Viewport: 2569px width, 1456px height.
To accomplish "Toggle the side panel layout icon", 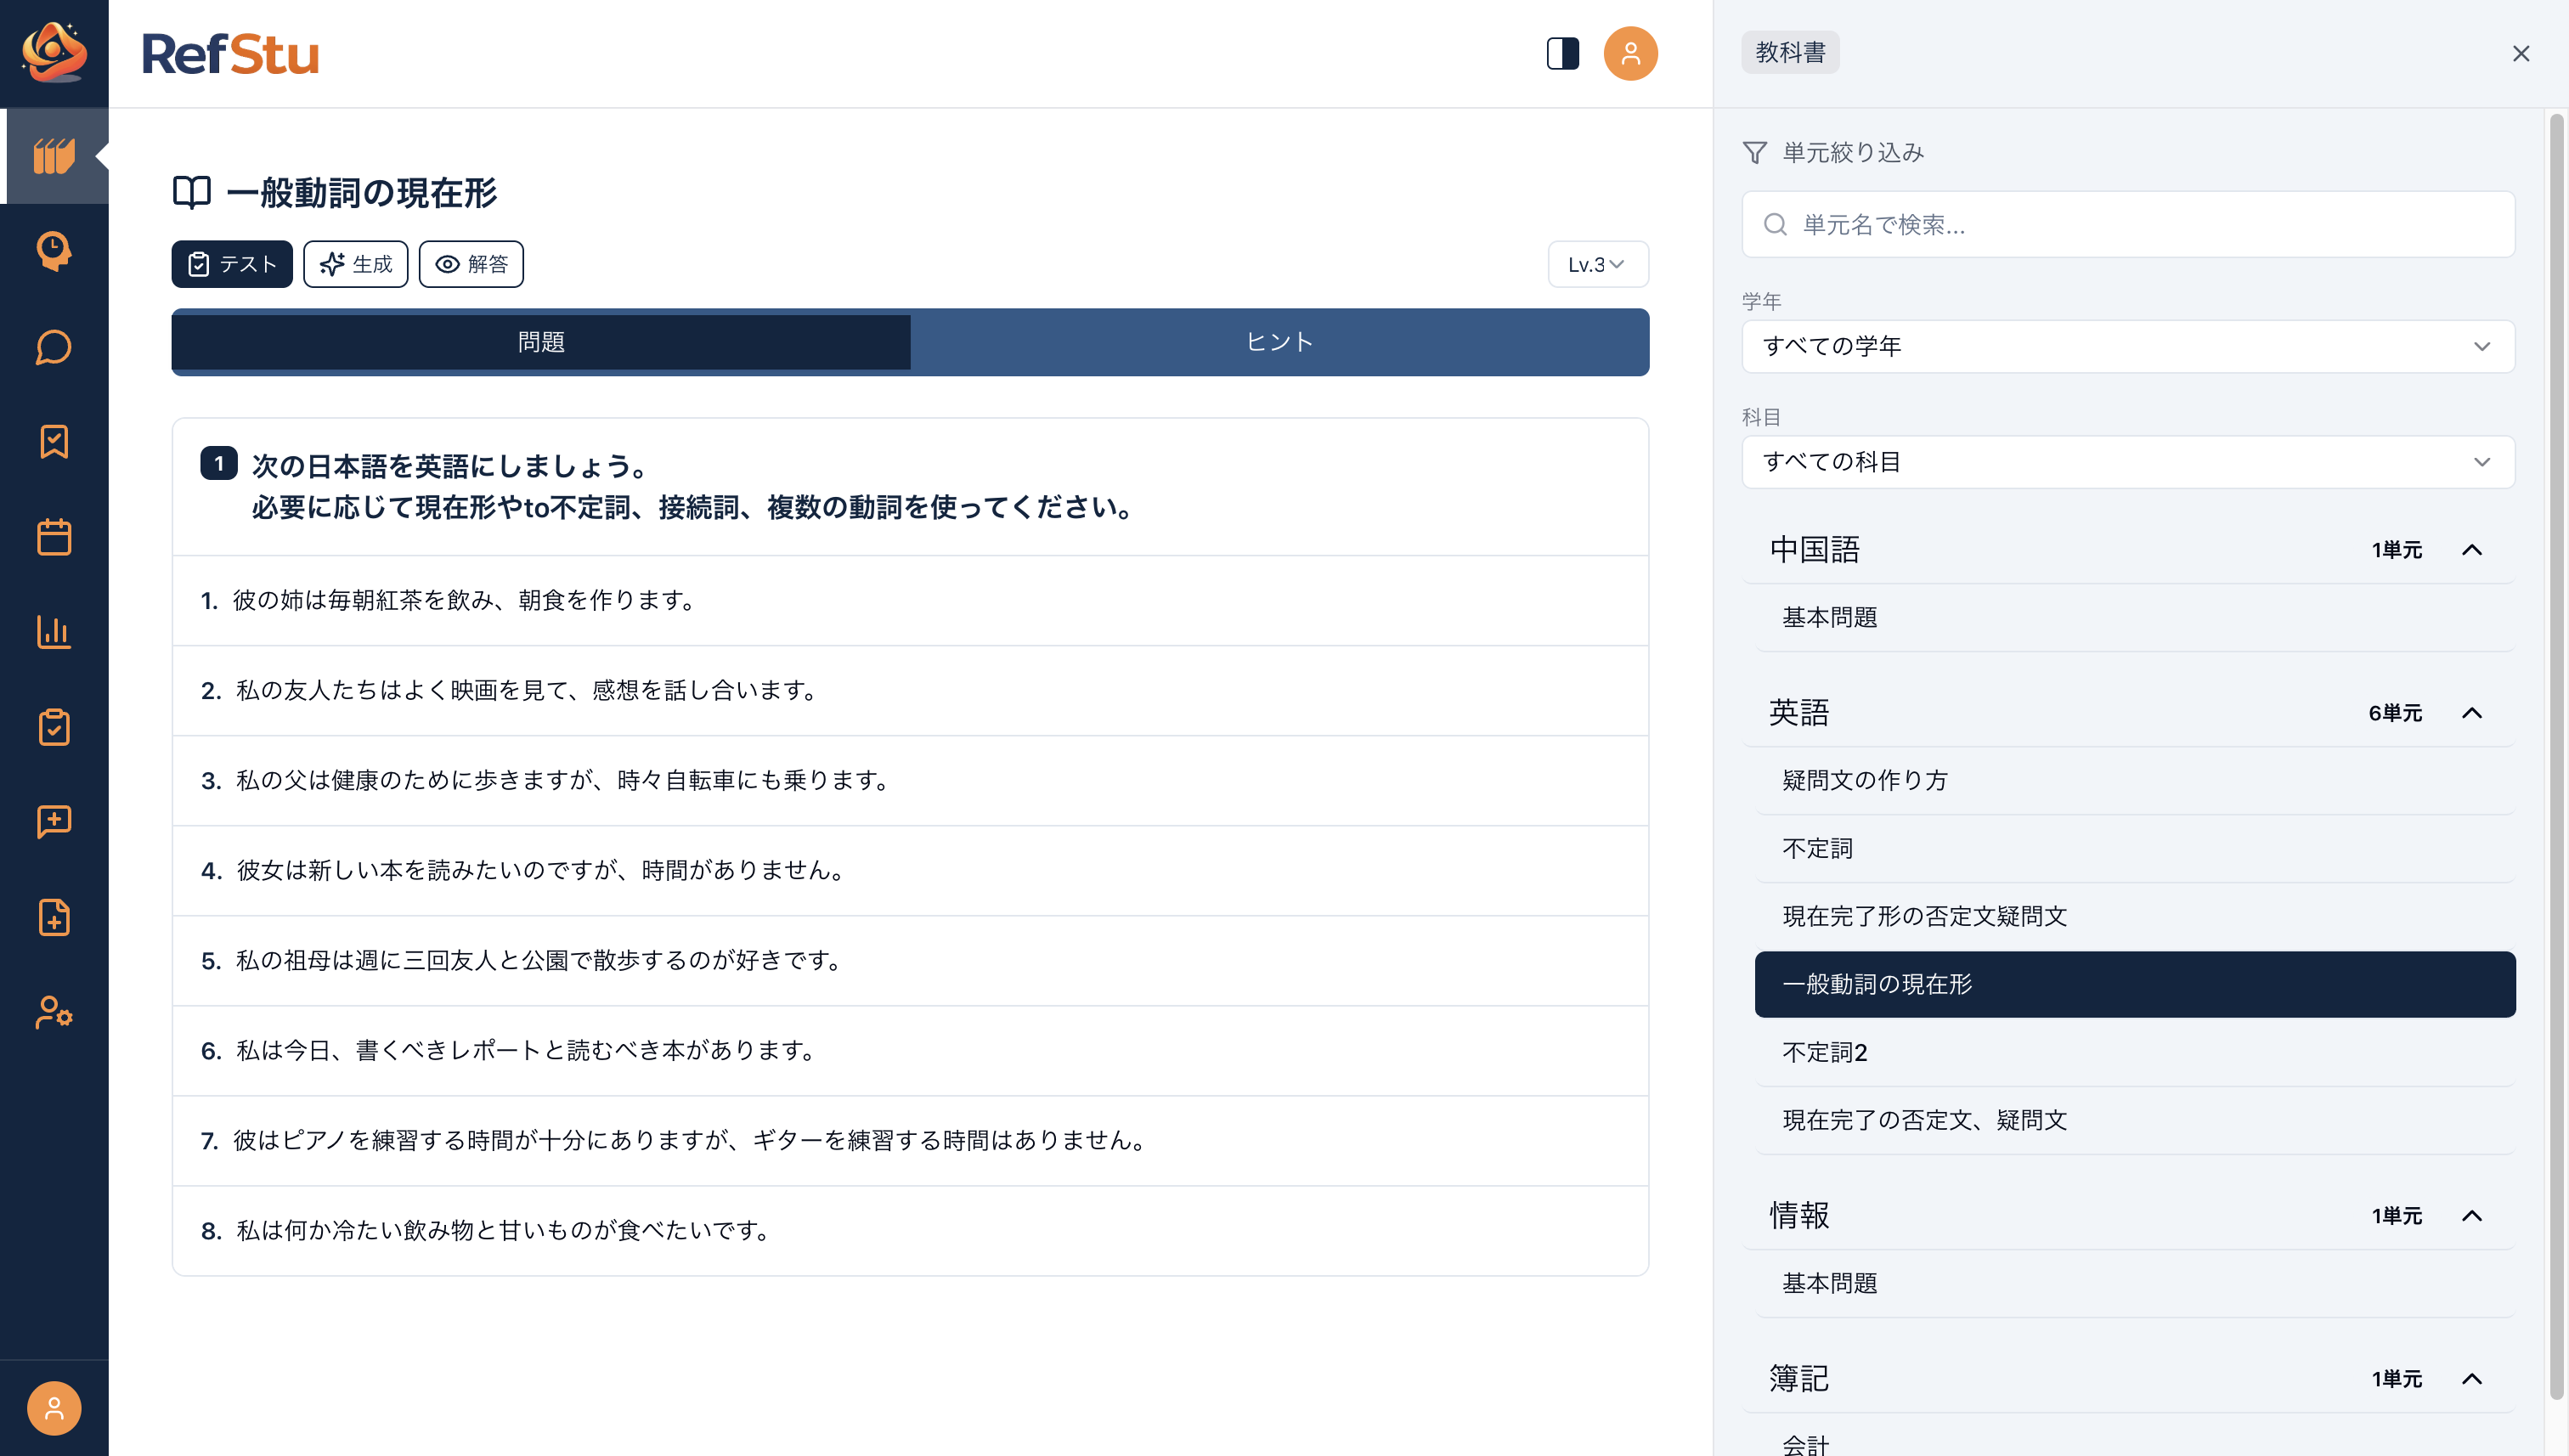I will point(1562,53).
